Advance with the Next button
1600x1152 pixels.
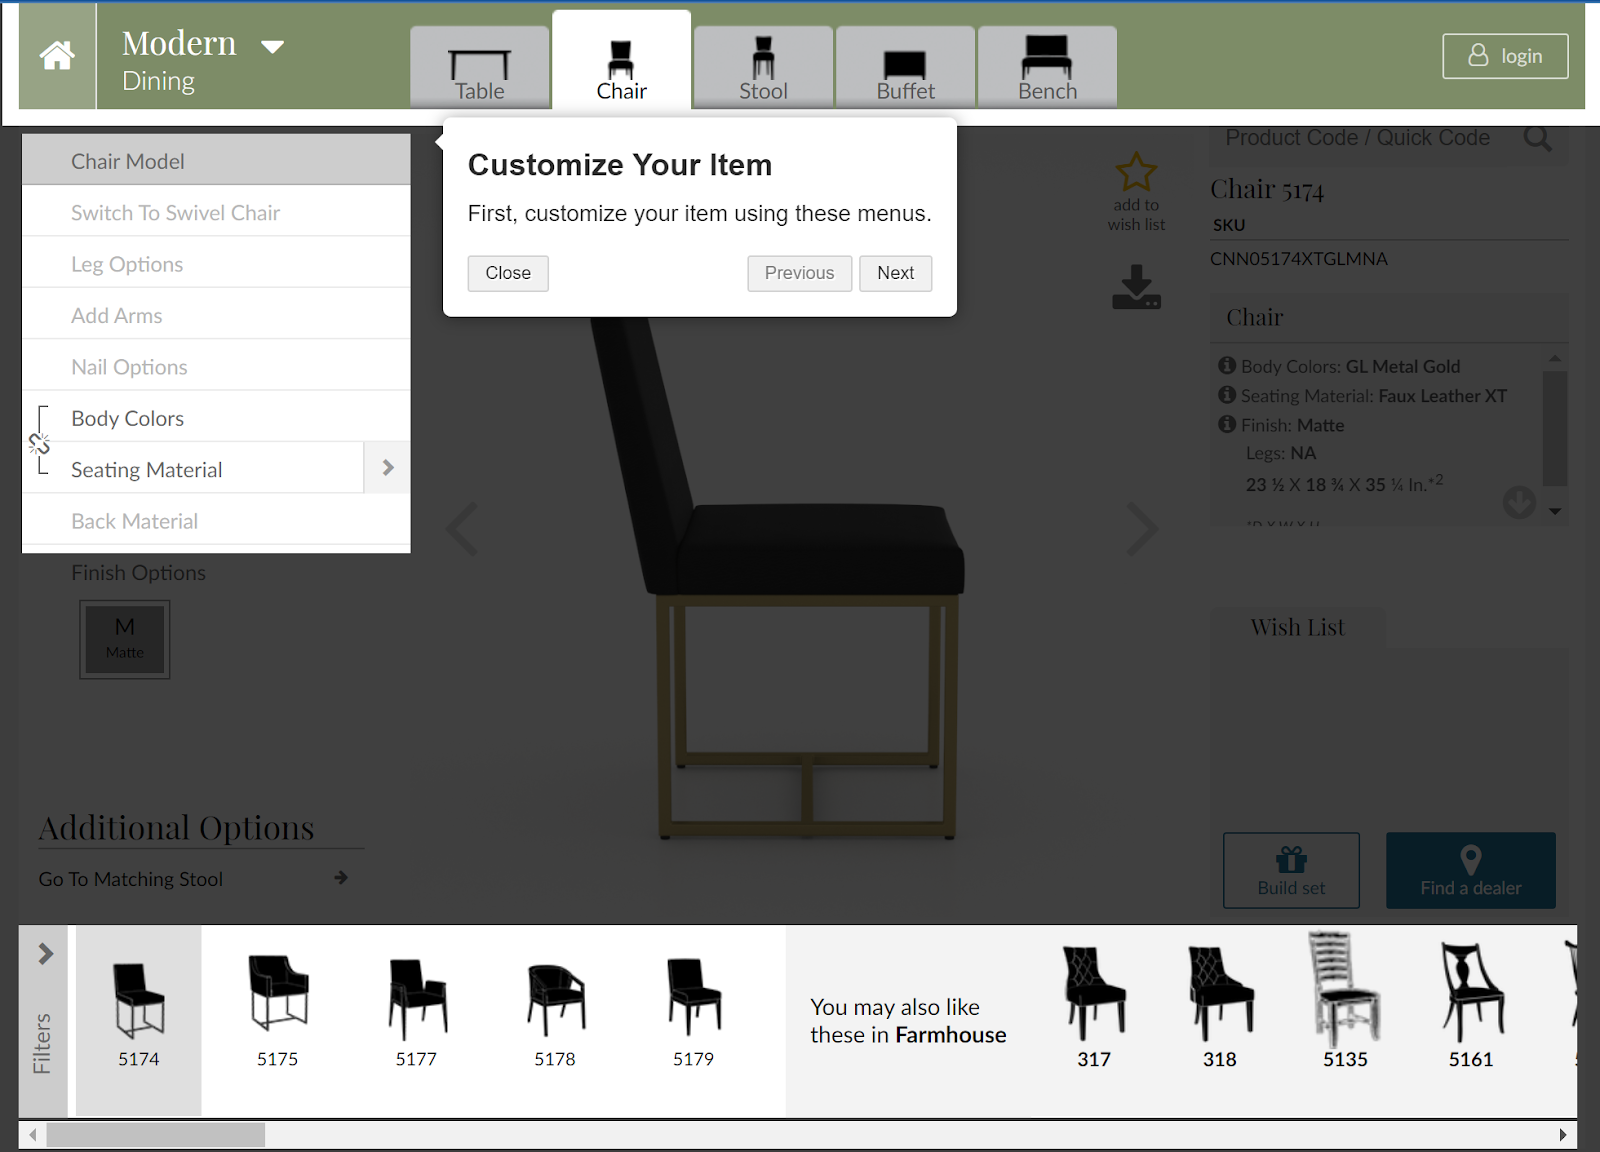pos(896,273)
